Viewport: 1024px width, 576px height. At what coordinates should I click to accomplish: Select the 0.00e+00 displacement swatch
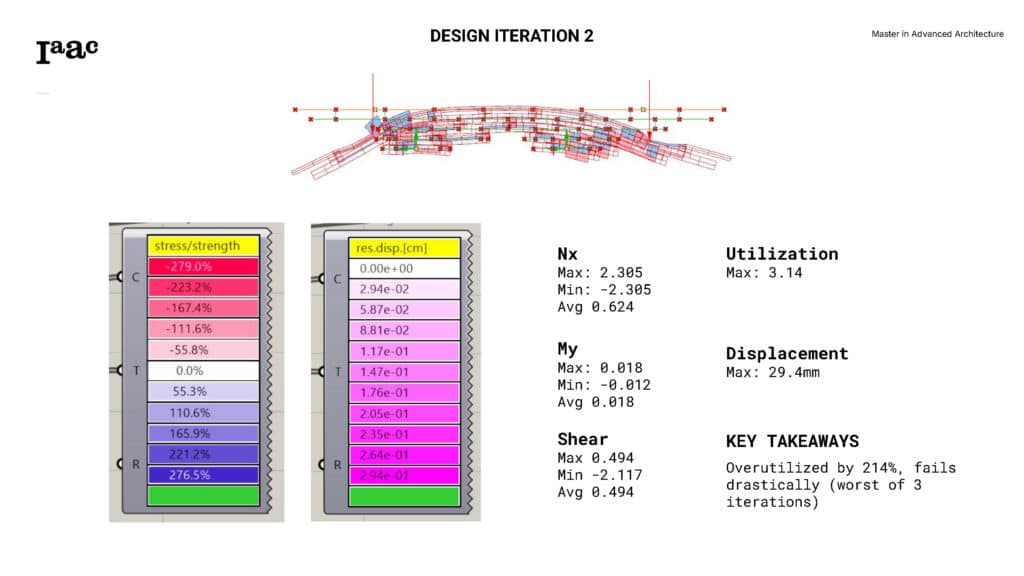[x=405, y=268]
